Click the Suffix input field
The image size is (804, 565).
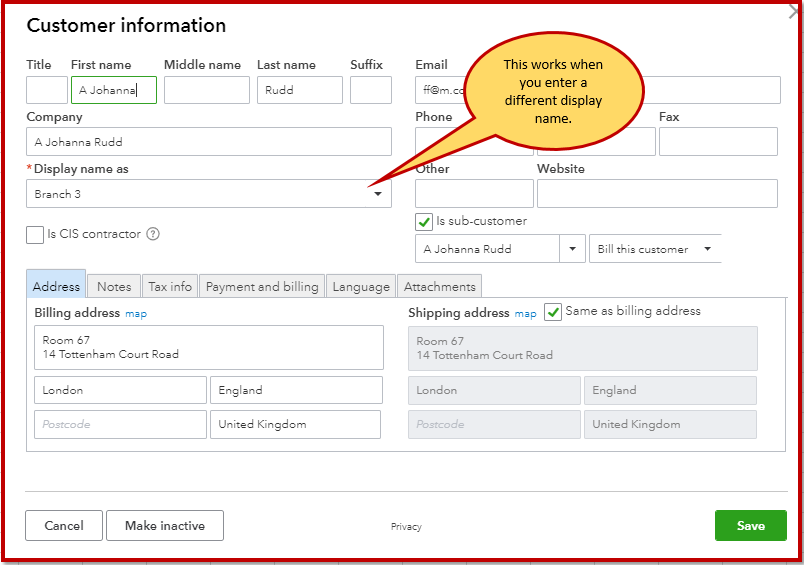click(371, 90)
